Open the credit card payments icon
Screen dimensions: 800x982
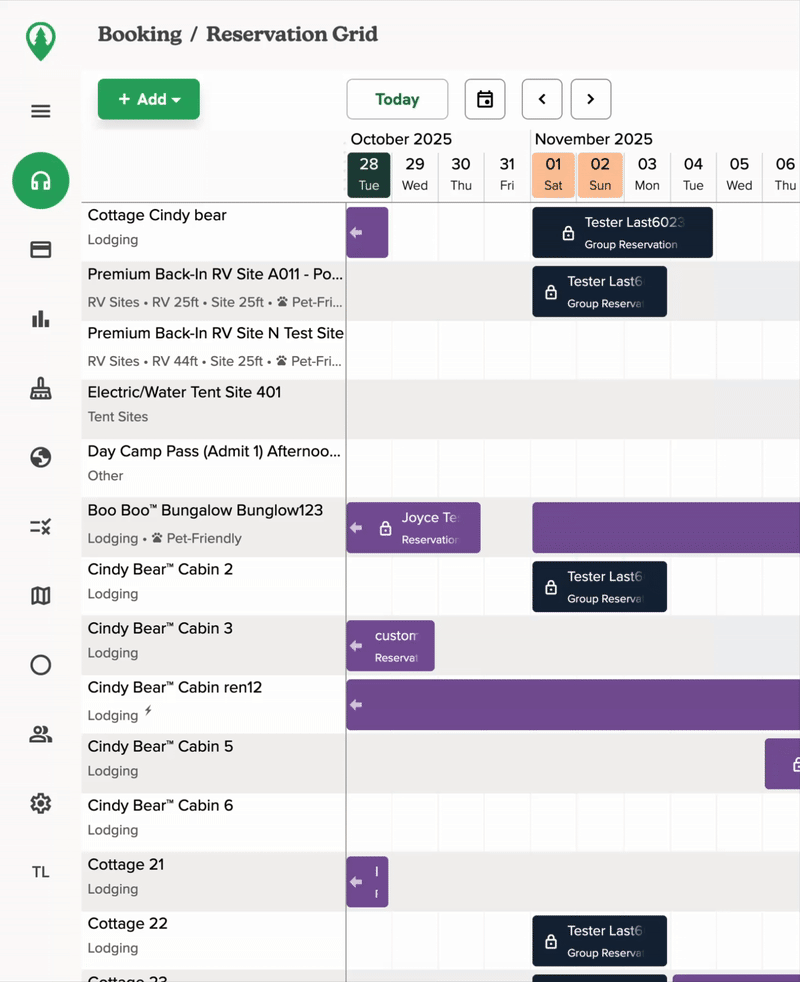(40, 250)
